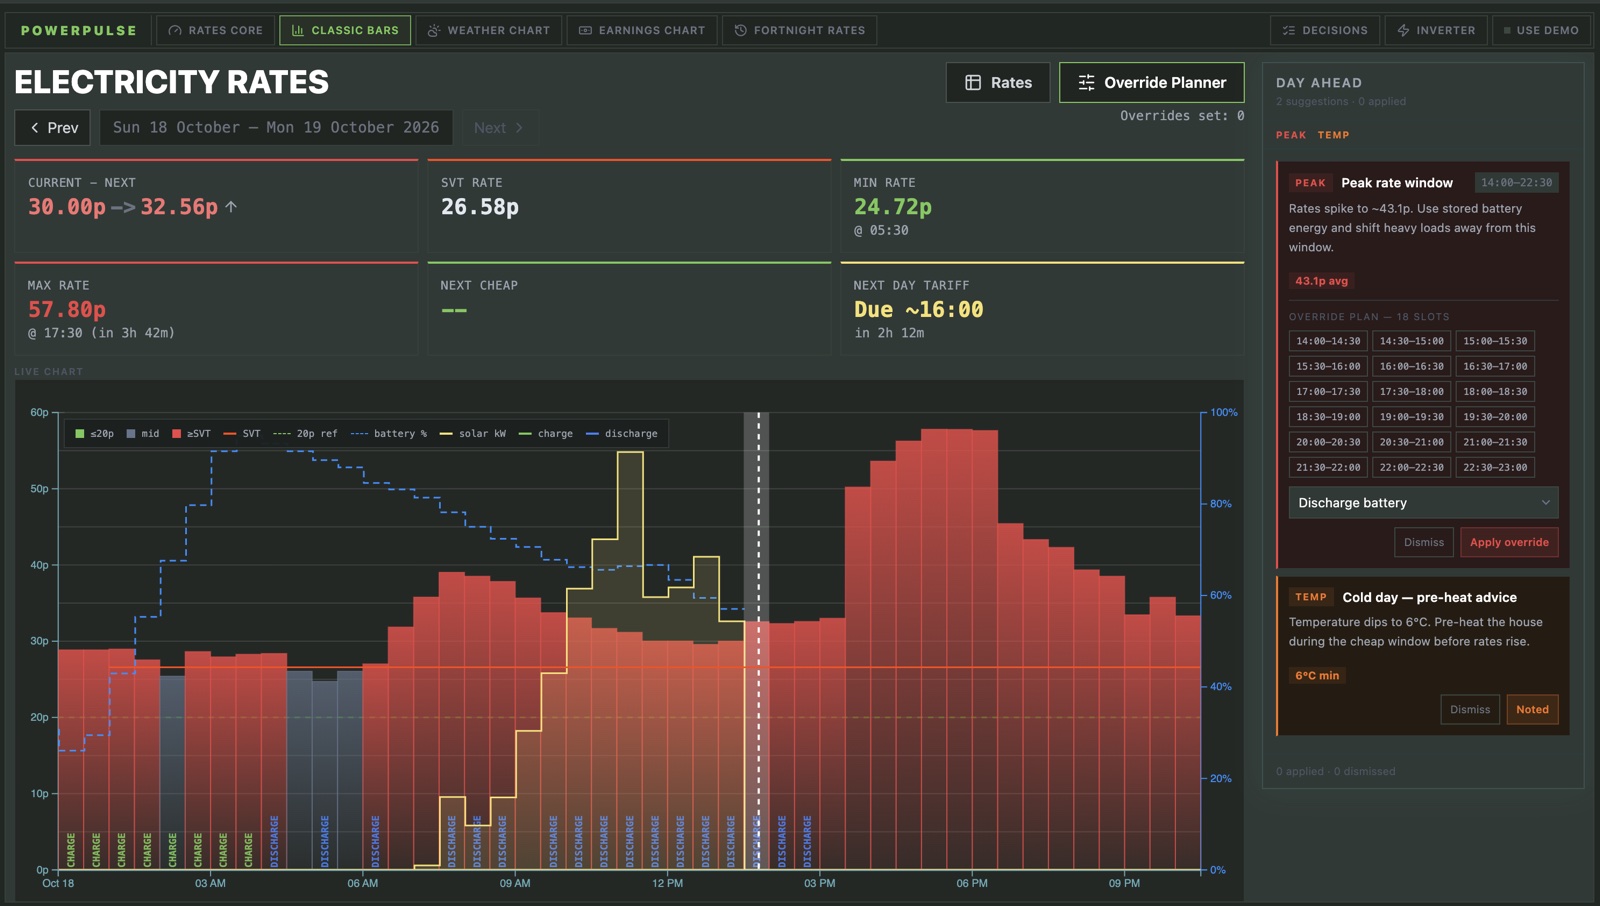Image resolution: width=1600 pixels, height=906 pixels.
Task: Click the Min Rate 24.72p card
Action: point(1042,205)
